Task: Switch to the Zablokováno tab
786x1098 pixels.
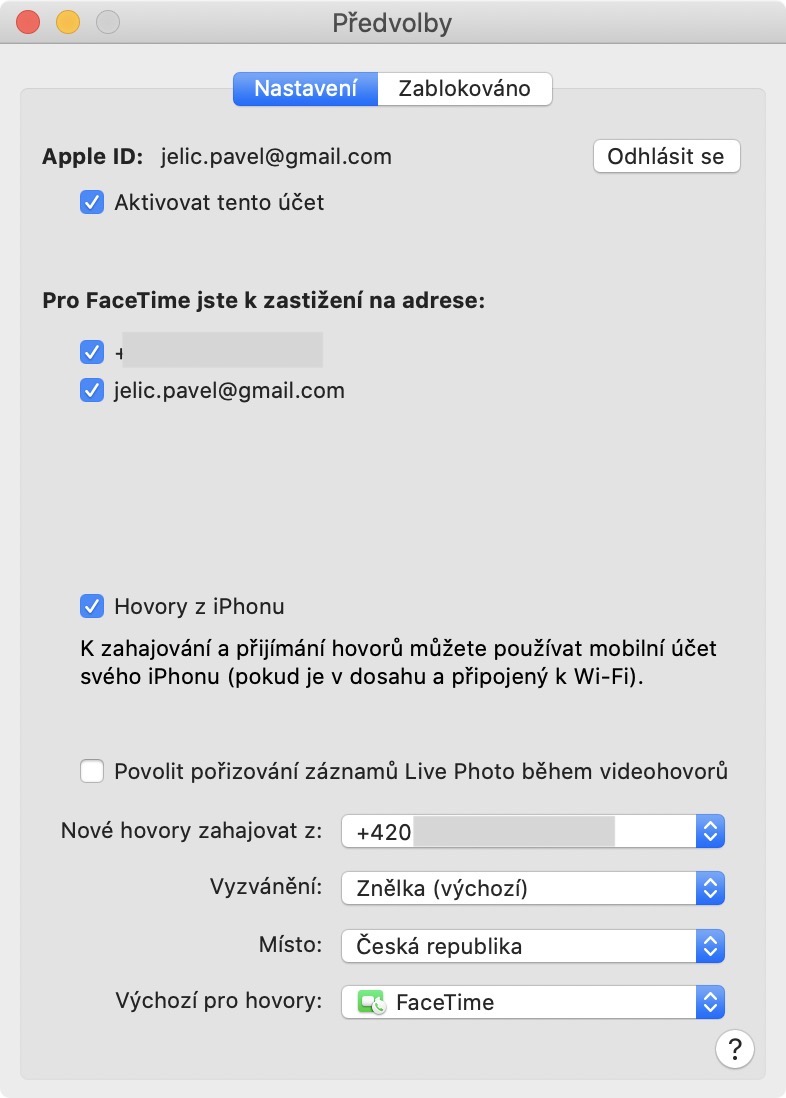Action: [464, 88]
